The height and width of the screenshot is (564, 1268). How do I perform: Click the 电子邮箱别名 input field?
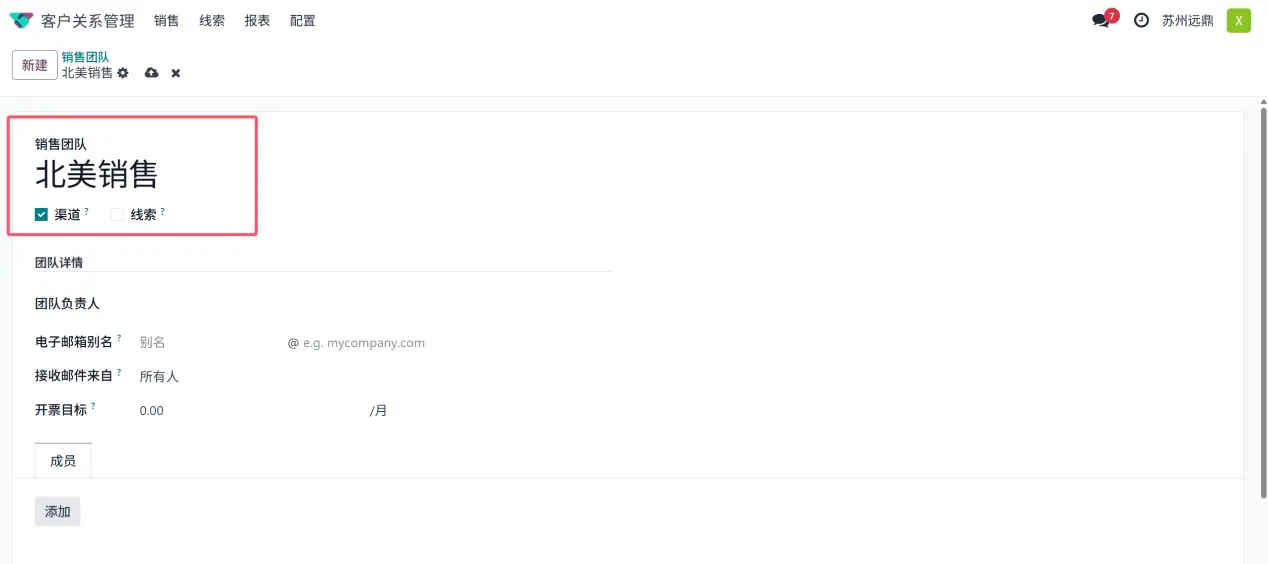coord(210,342)
